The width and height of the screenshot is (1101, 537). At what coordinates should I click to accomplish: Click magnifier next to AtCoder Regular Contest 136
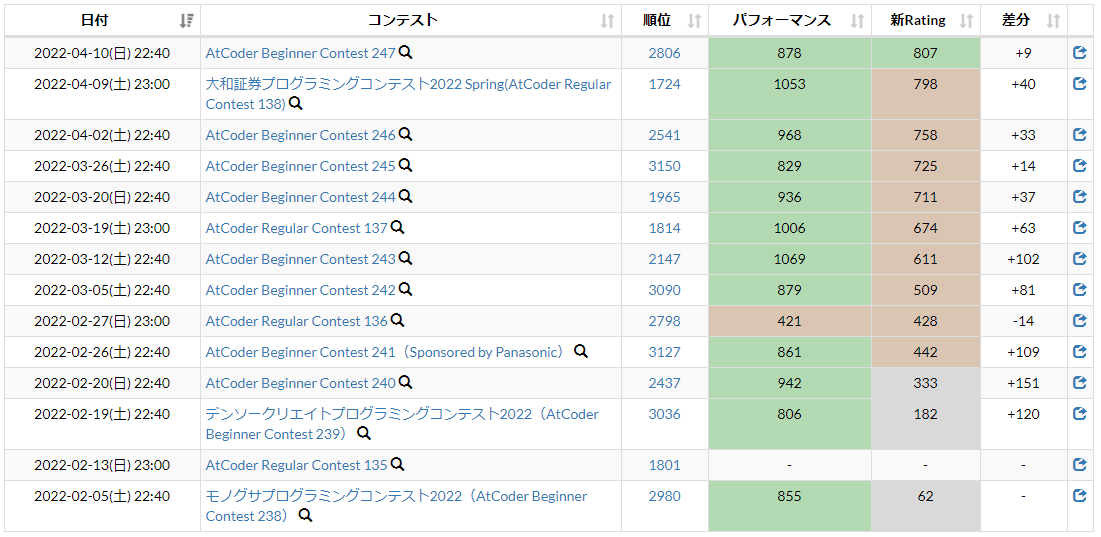pyautogui.click(x=397, y=320)
